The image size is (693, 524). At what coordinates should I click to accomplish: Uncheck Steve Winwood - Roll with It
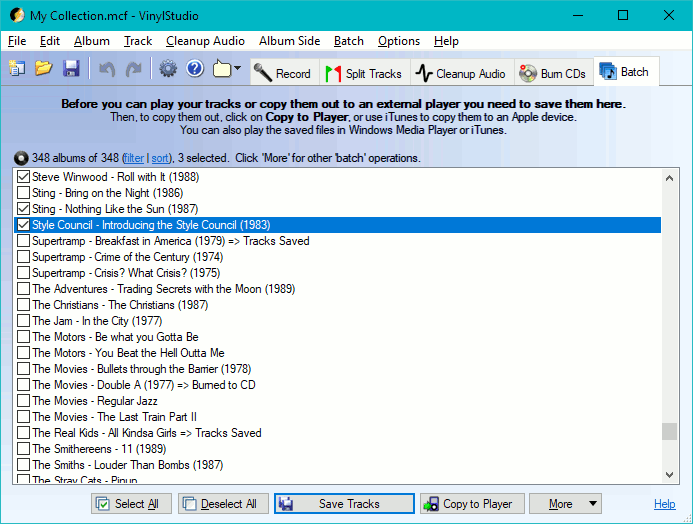(23, 177)
